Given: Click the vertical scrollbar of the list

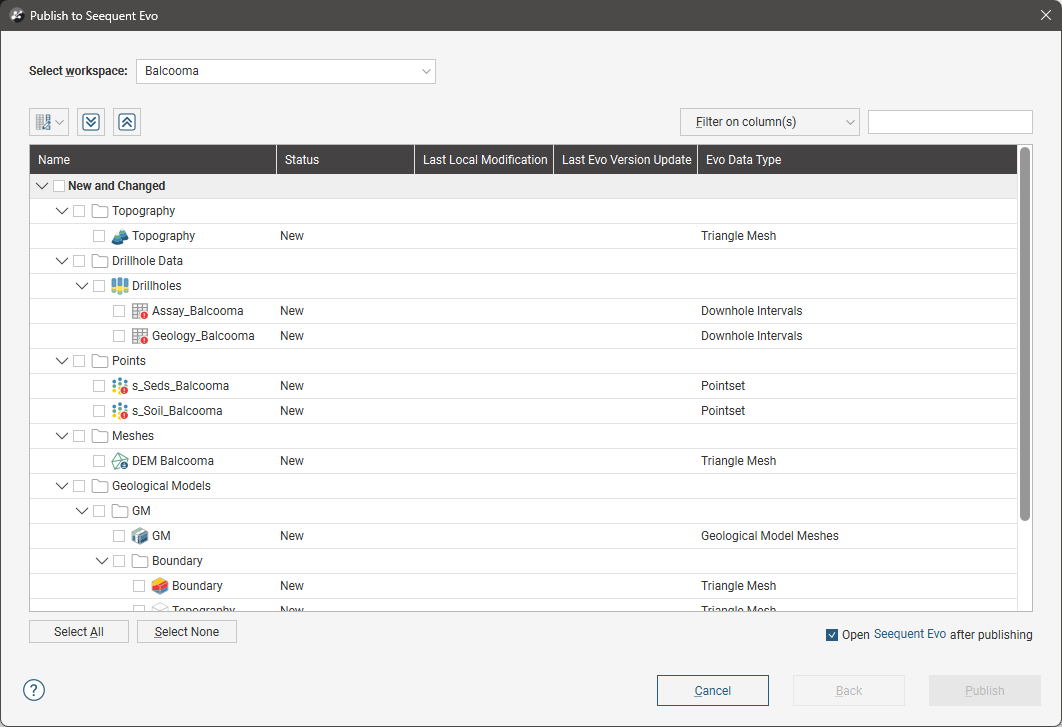Looking at the screenshot, I should pyautogui.click(x=1025, y=334).
